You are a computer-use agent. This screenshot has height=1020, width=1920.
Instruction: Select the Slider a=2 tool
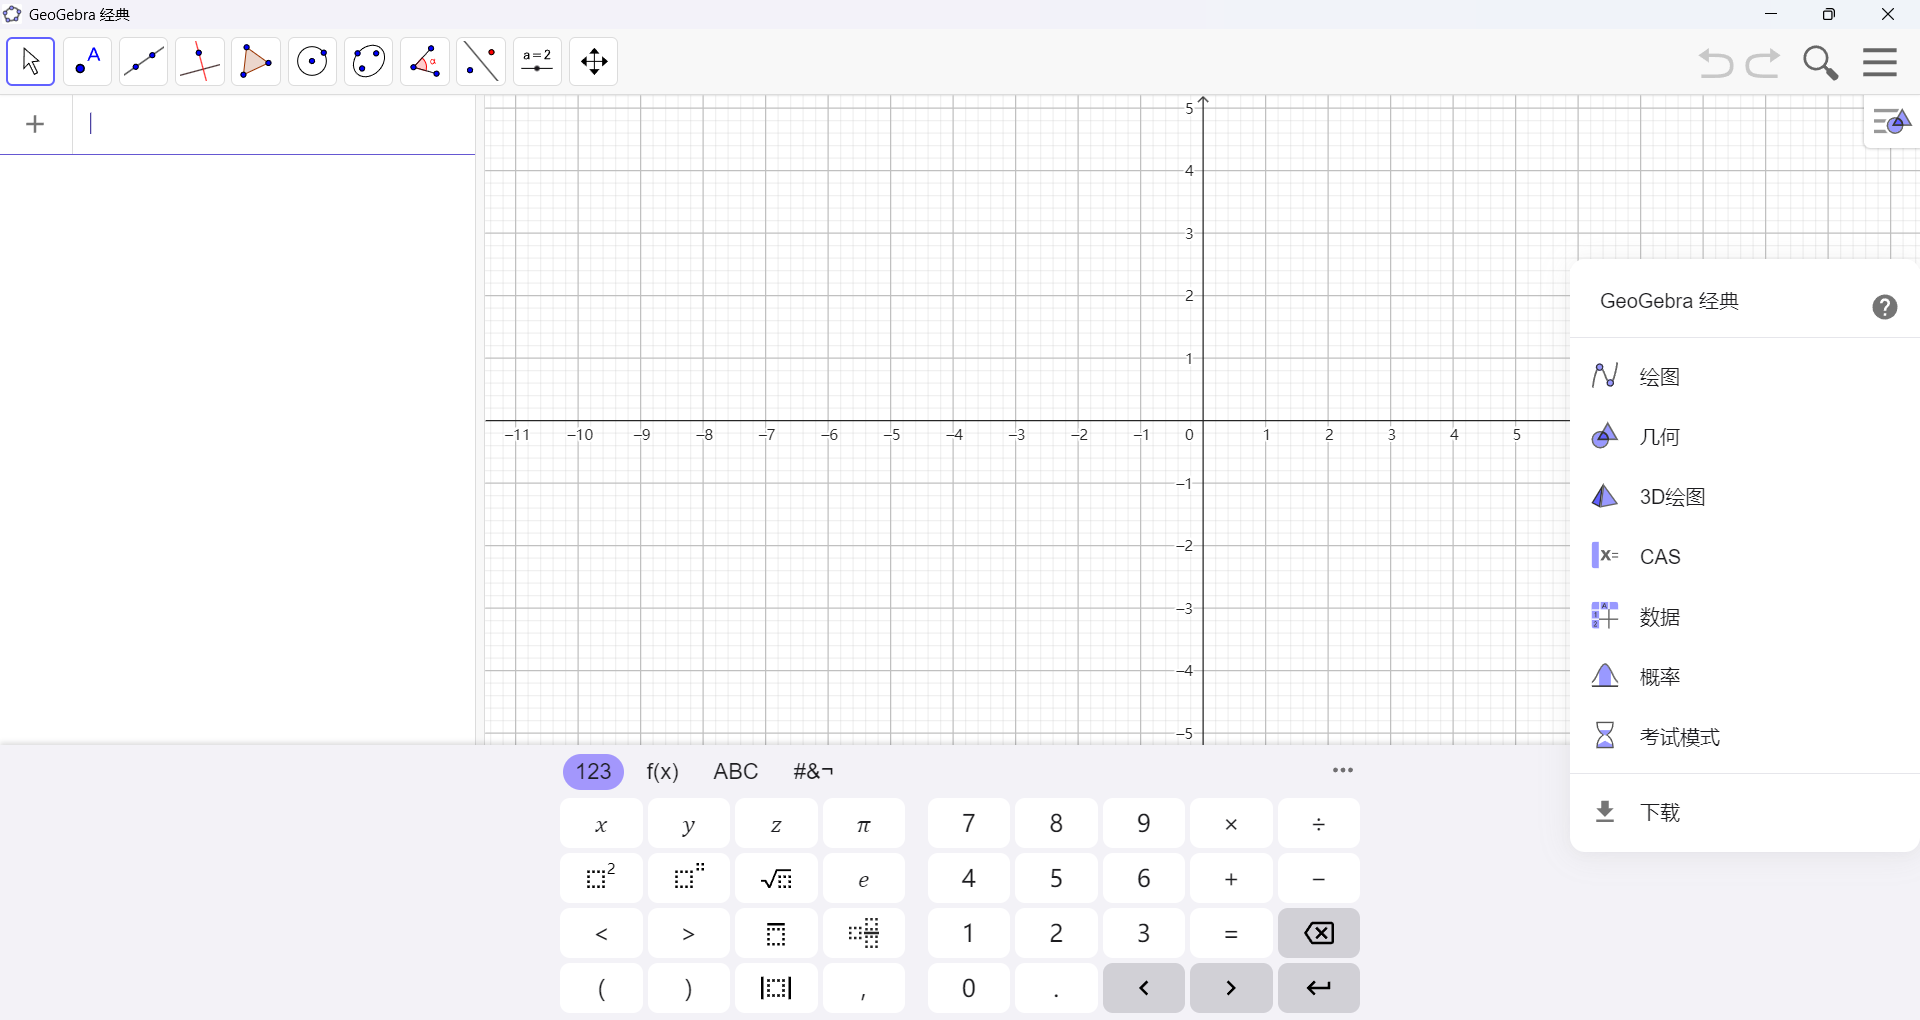[538, 62]
